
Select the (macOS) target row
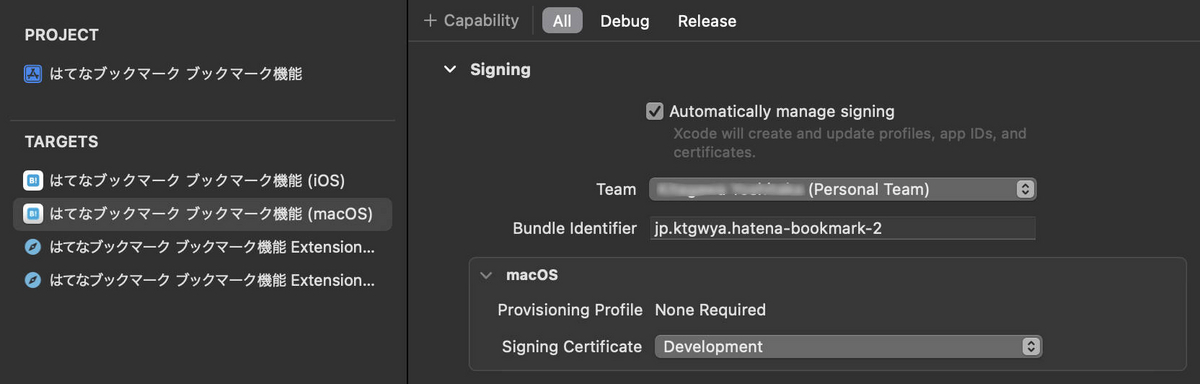pos(202,213)
